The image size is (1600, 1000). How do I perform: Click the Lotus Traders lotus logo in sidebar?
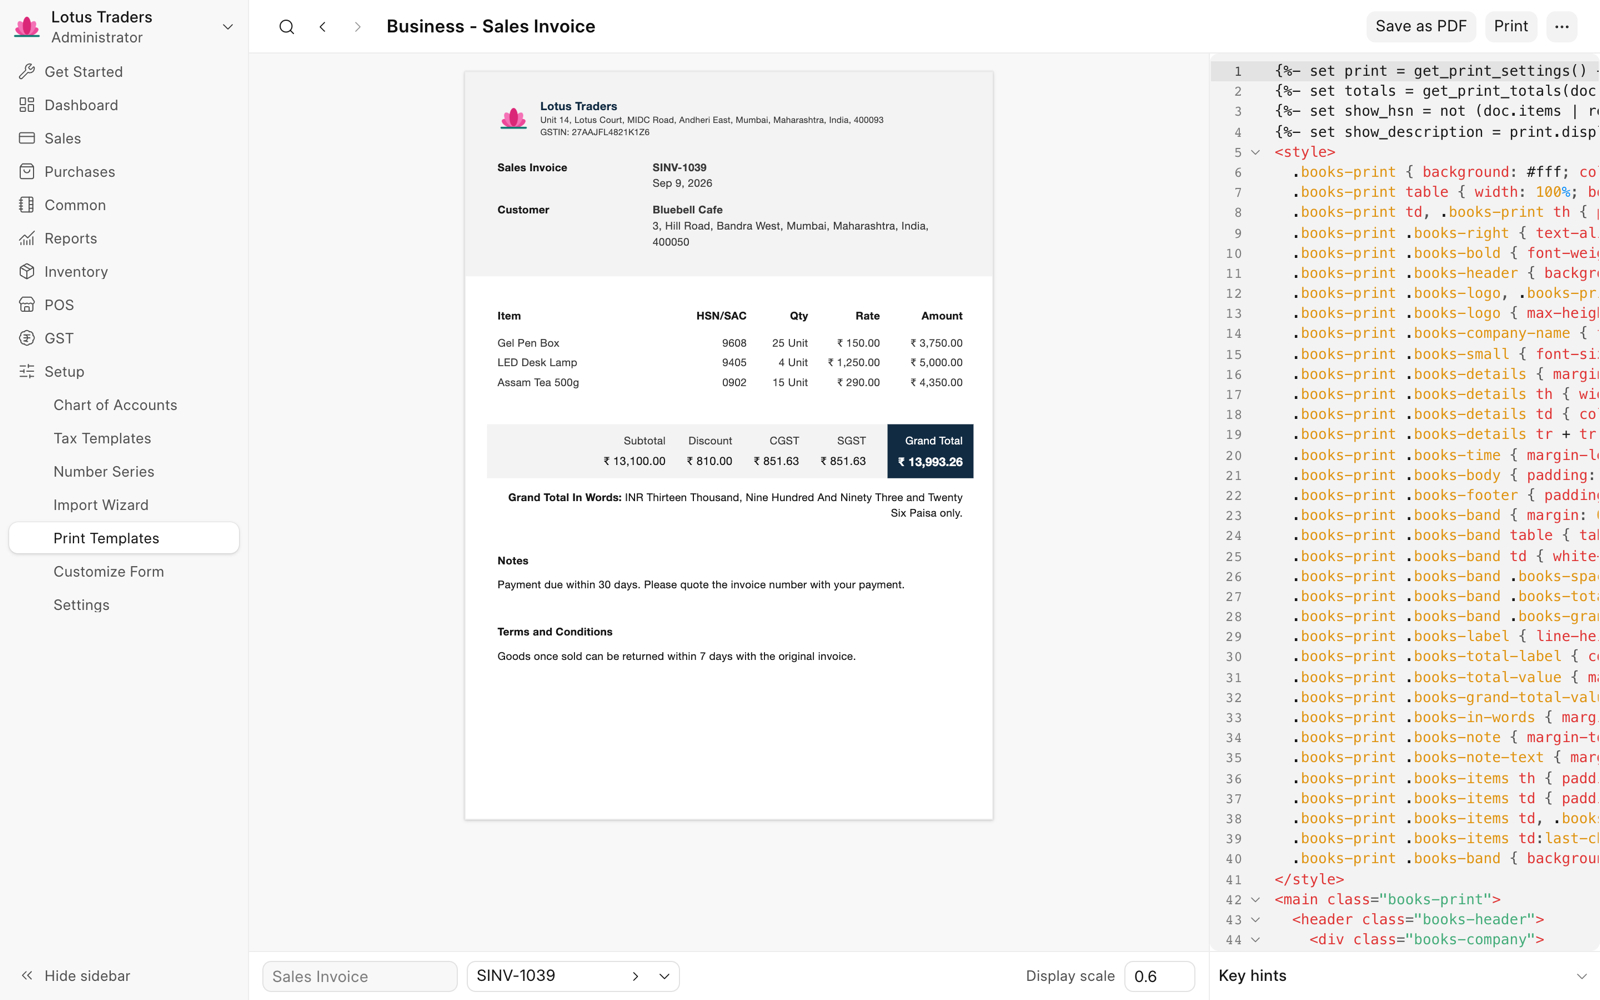27,27
